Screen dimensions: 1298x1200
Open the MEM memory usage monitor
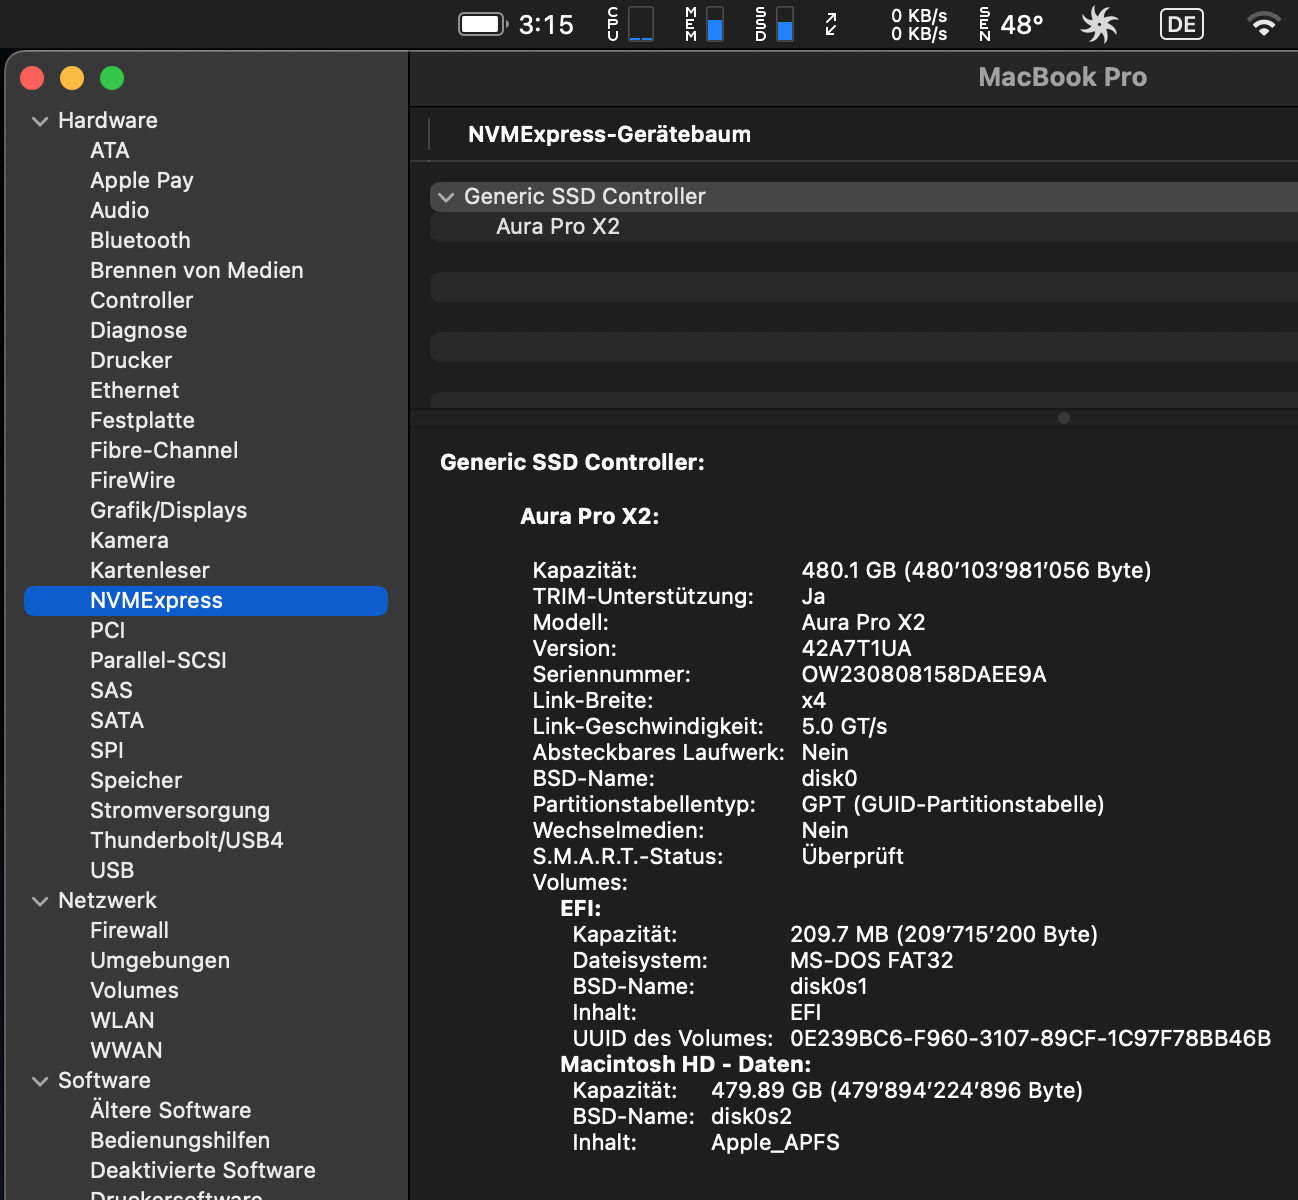tap(705, 24)
